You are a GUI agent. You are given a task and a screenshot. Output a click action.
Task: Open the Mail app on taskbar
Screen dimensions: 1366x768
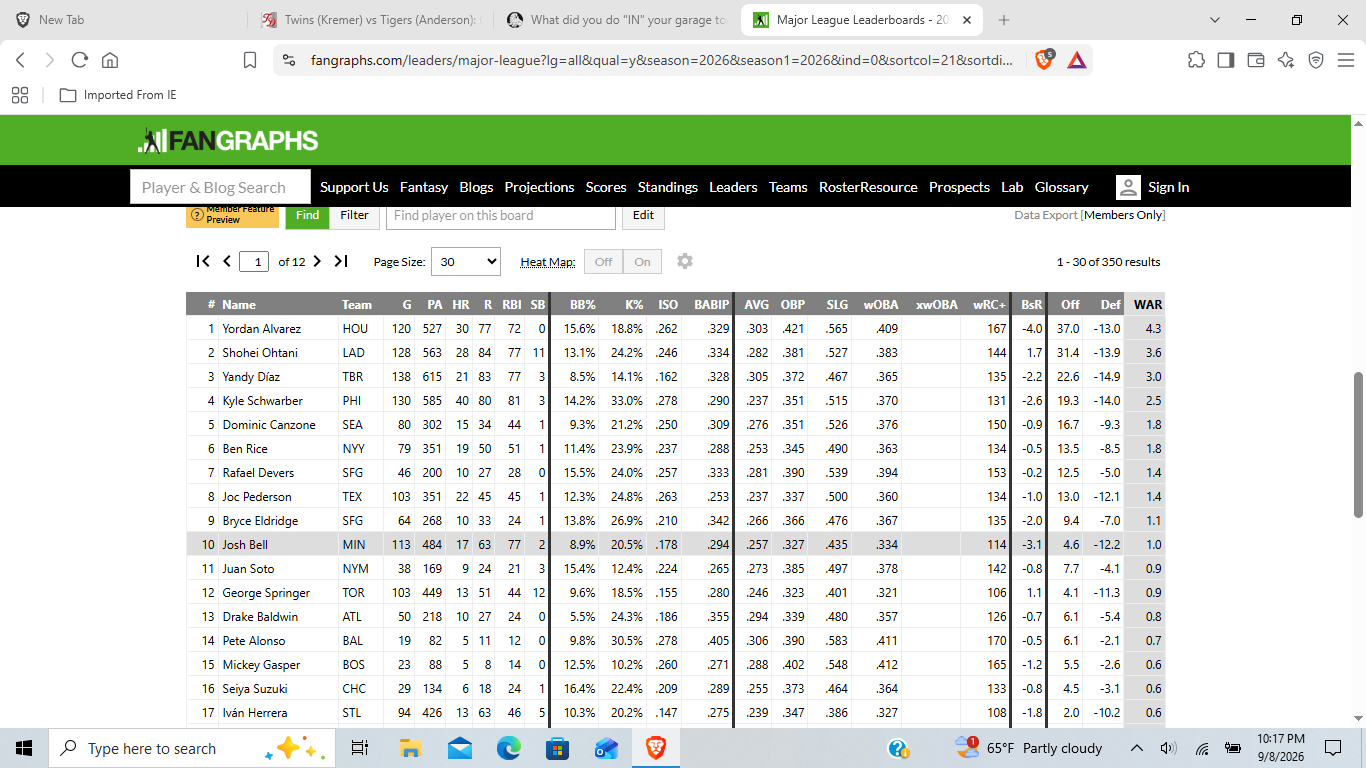pyautogui.click(x=460, y=748)
